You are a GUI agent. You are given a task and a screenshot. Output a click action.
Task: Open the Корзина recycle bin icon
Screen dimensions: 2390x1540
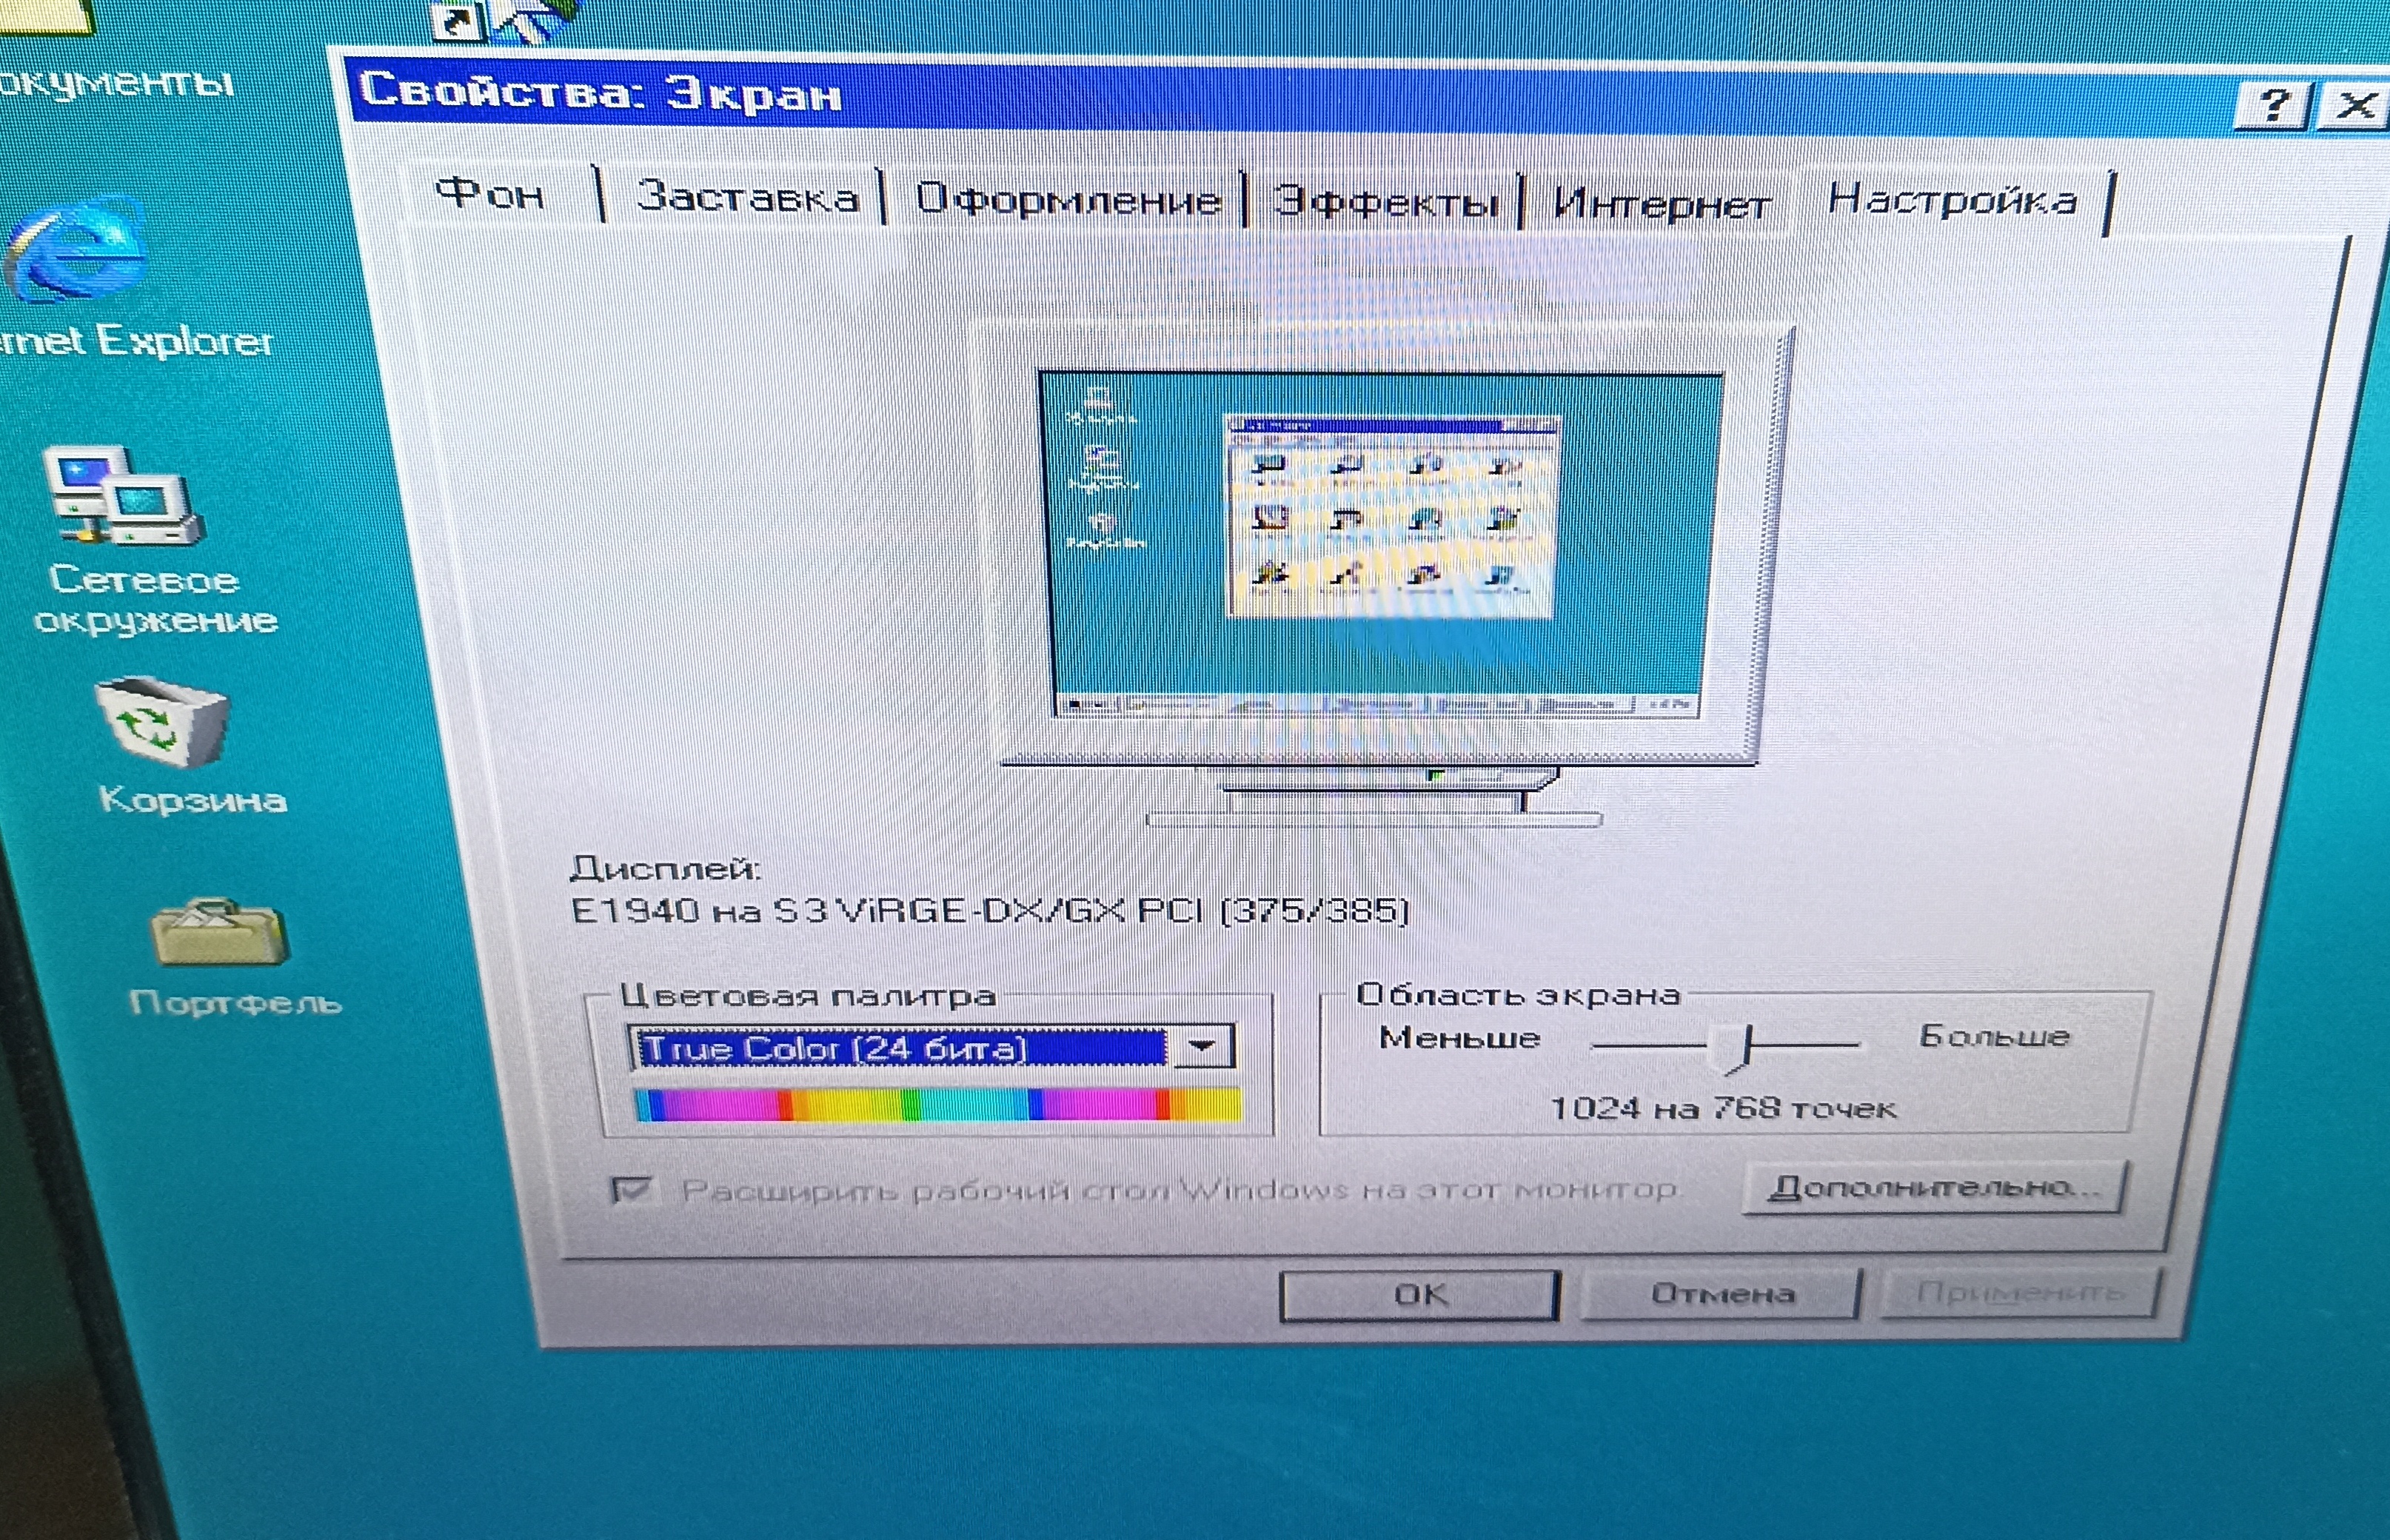tap(163, 722)
